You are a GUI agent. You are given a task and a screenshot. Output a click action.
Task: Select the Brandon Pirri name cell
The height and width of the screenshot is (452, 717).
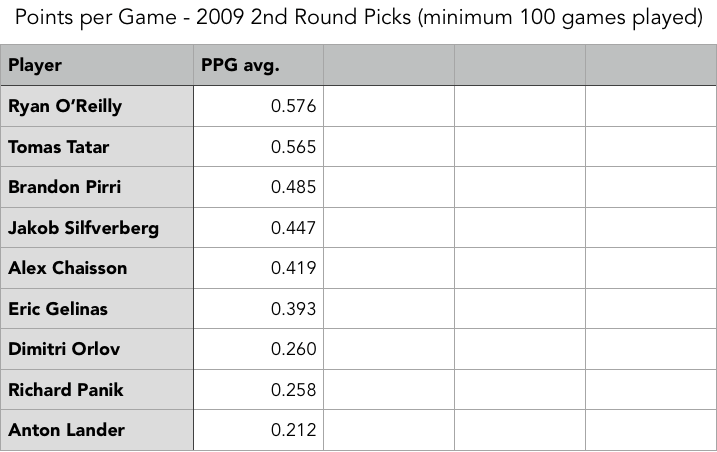[x=96, y=187]
